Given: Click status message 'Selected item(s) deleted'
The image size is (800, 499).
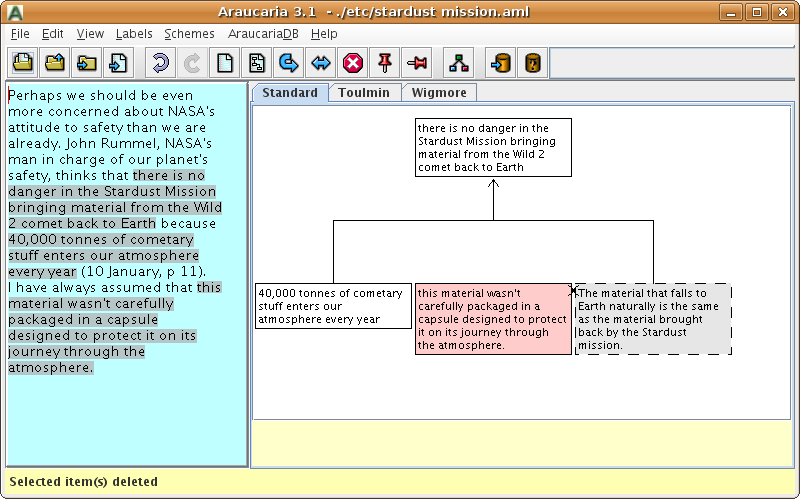Looking at the screenshot, I should pyautogui.click(x=84, y=482).
